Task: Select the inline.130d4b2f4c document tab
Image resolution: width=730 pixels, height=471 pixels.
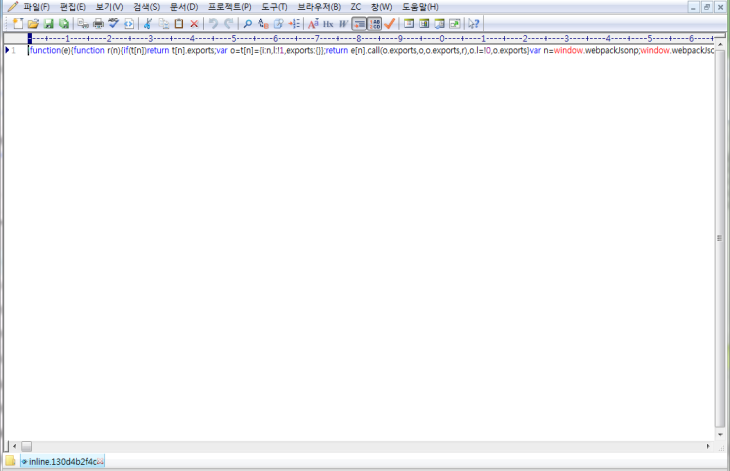Action: click(62, 461)
